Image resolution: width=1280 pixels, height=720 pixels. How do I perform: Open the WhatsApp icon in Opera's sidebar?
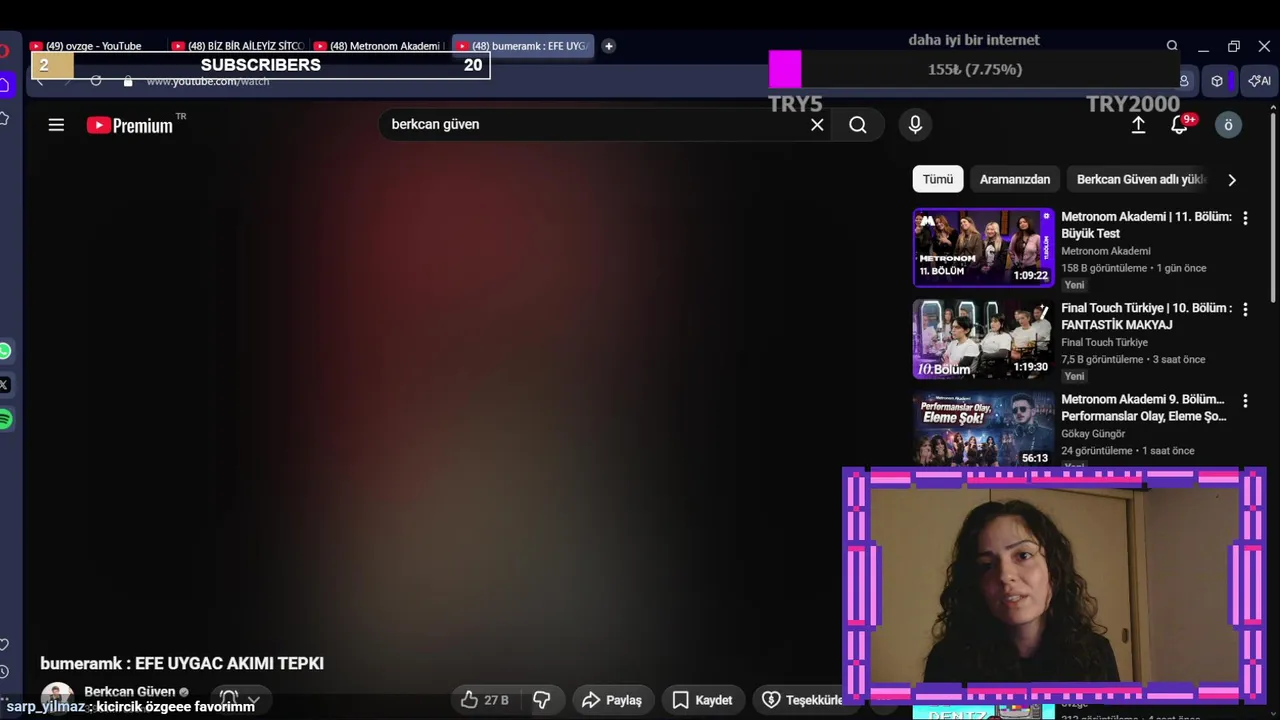5,351
